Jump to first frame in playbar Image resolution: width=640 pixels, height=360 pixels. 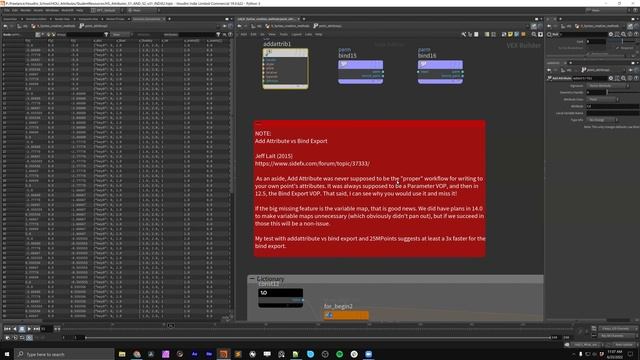click(x=7, y=329)
